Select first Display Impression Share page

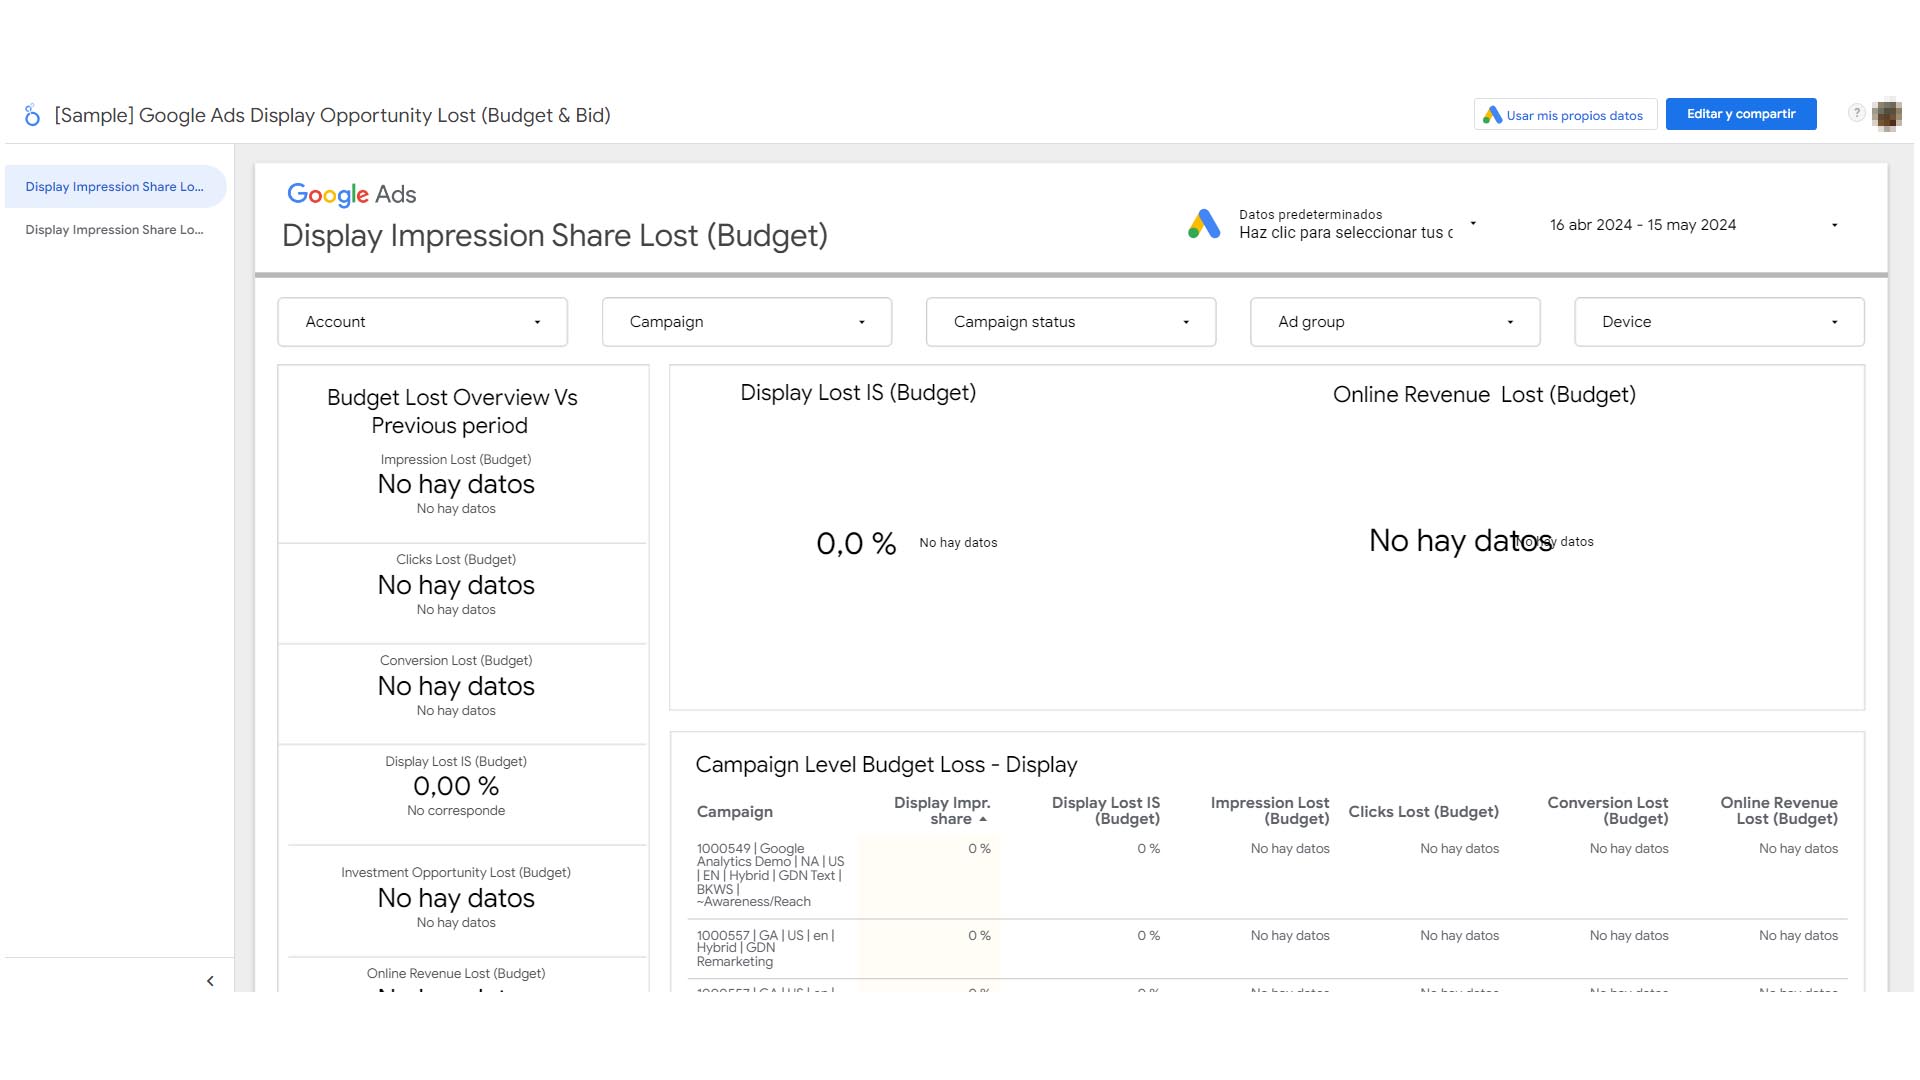click(x=114, y=187)
